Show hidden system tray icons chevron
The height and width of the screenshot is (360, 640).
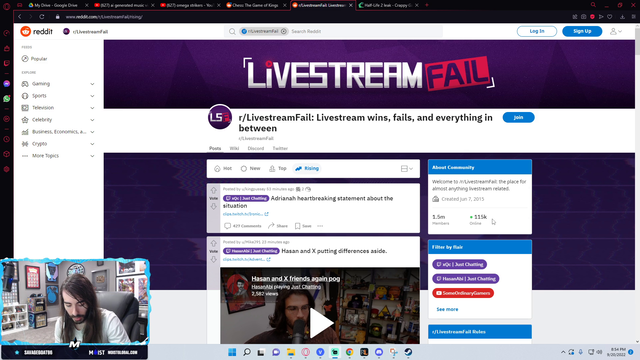563,352
